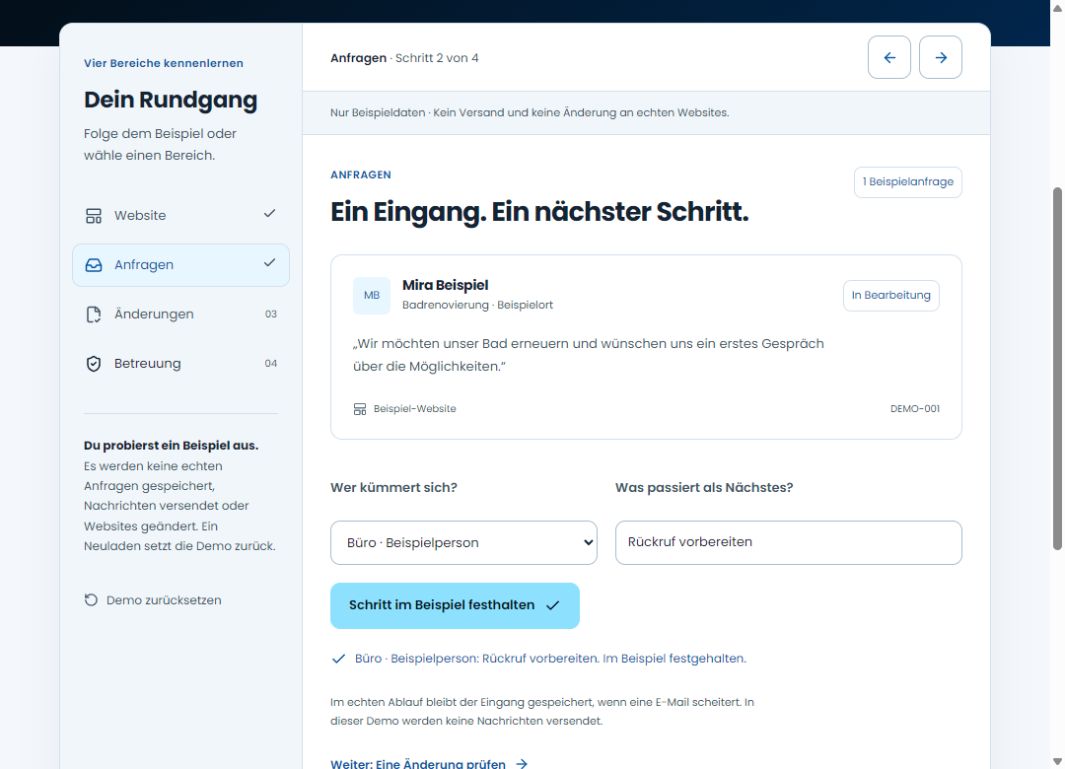Click the blue confirmation checkmark icon
The width and height of the screenshot is (1065, 769).
(338, 659)
